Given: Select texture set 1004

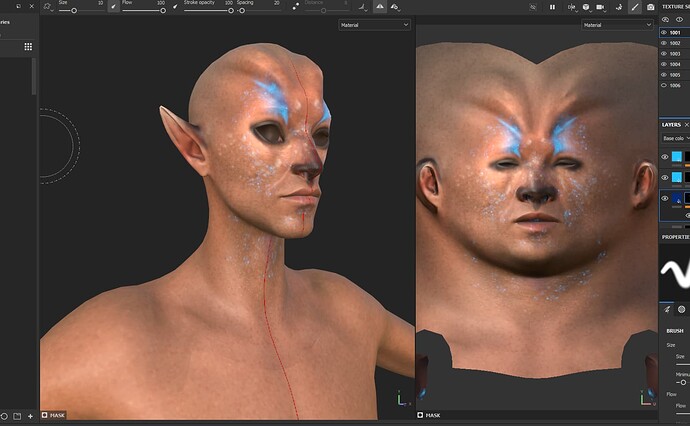Looking at the screenshot, I should [x=675, y=64].
